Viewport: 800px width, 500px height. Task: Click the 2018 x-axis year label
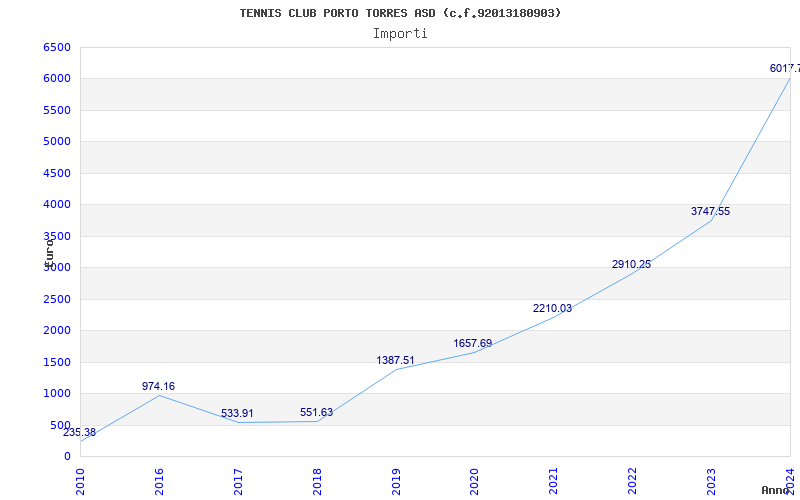coord(317,482)
